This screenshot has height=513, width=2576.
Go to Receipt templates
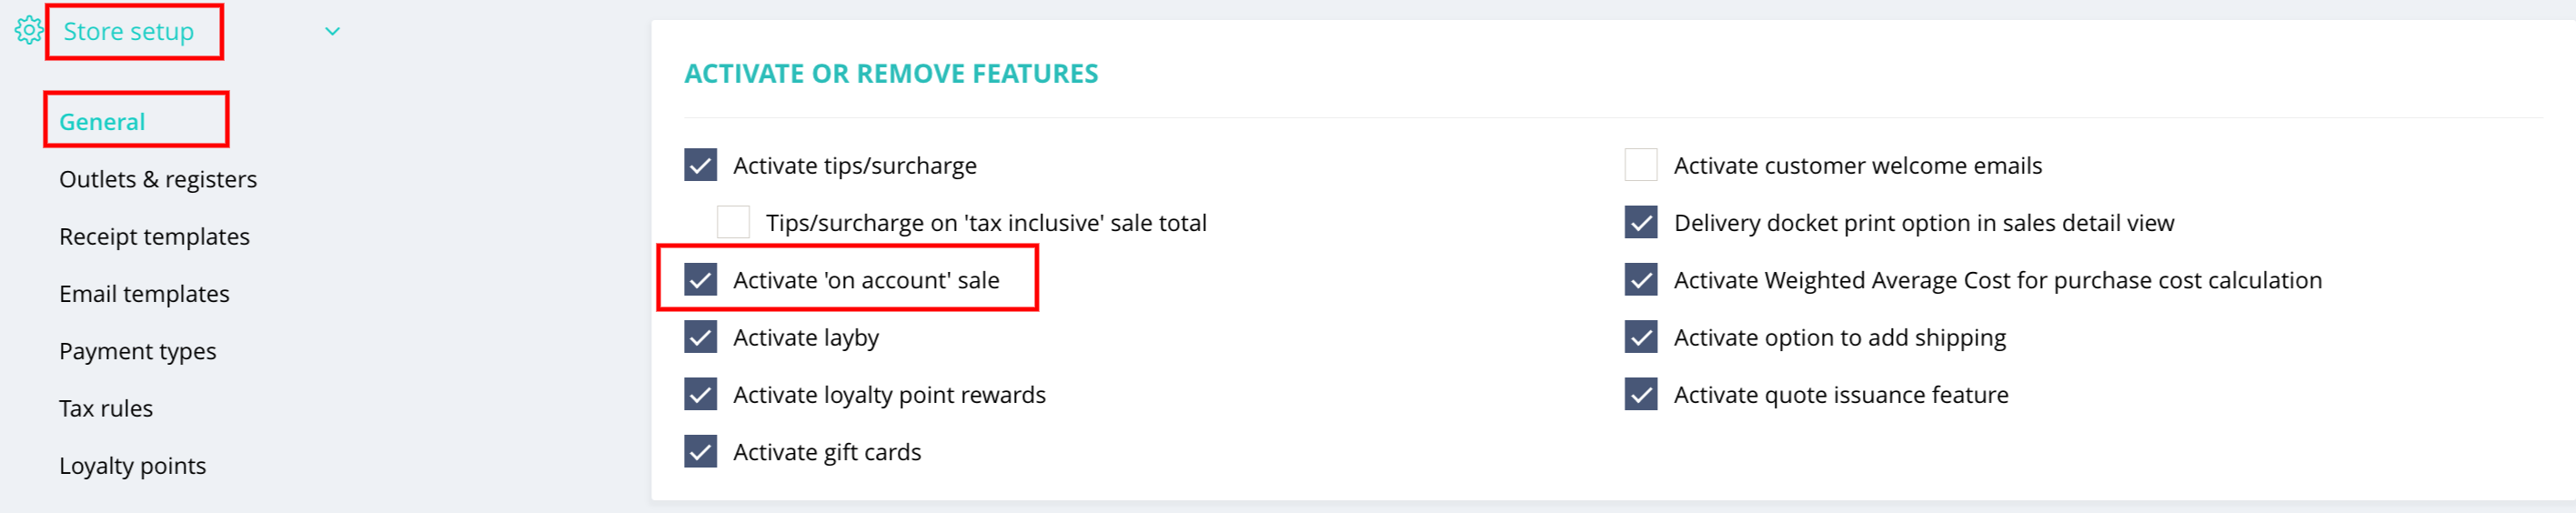point(154,237)
